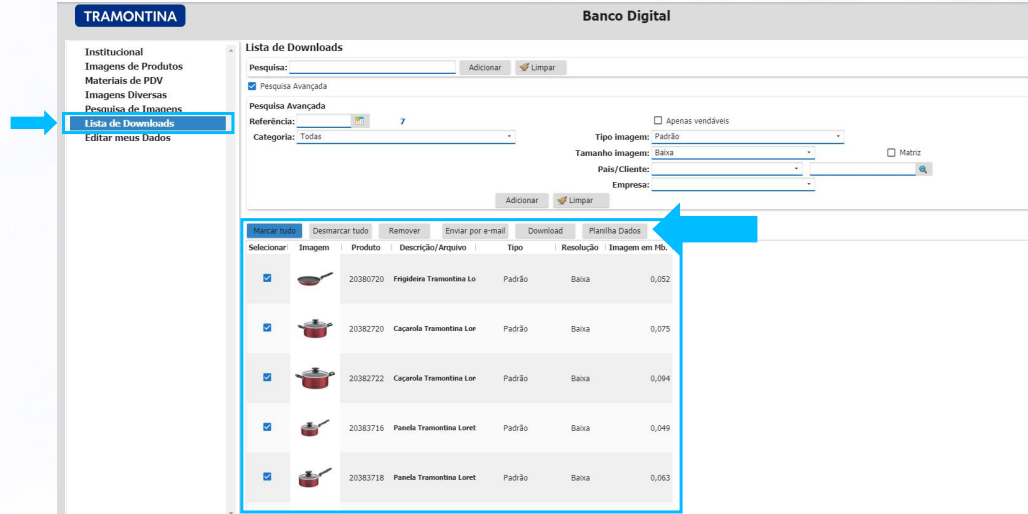
Task: Click the frying pan thumbnail for 20380720
Action: pos(315,279)
